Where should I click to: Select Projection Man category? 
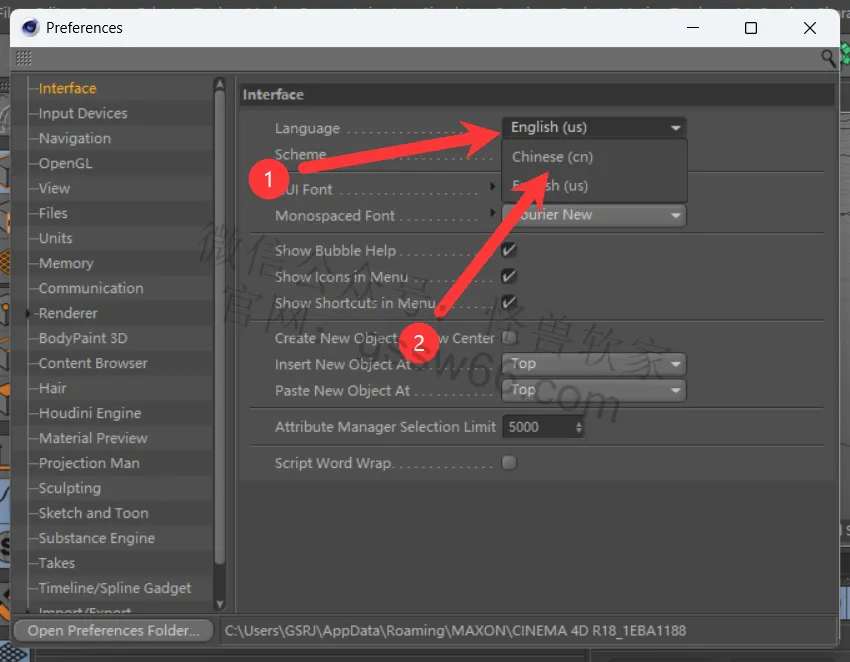click(x=89, y=462)
